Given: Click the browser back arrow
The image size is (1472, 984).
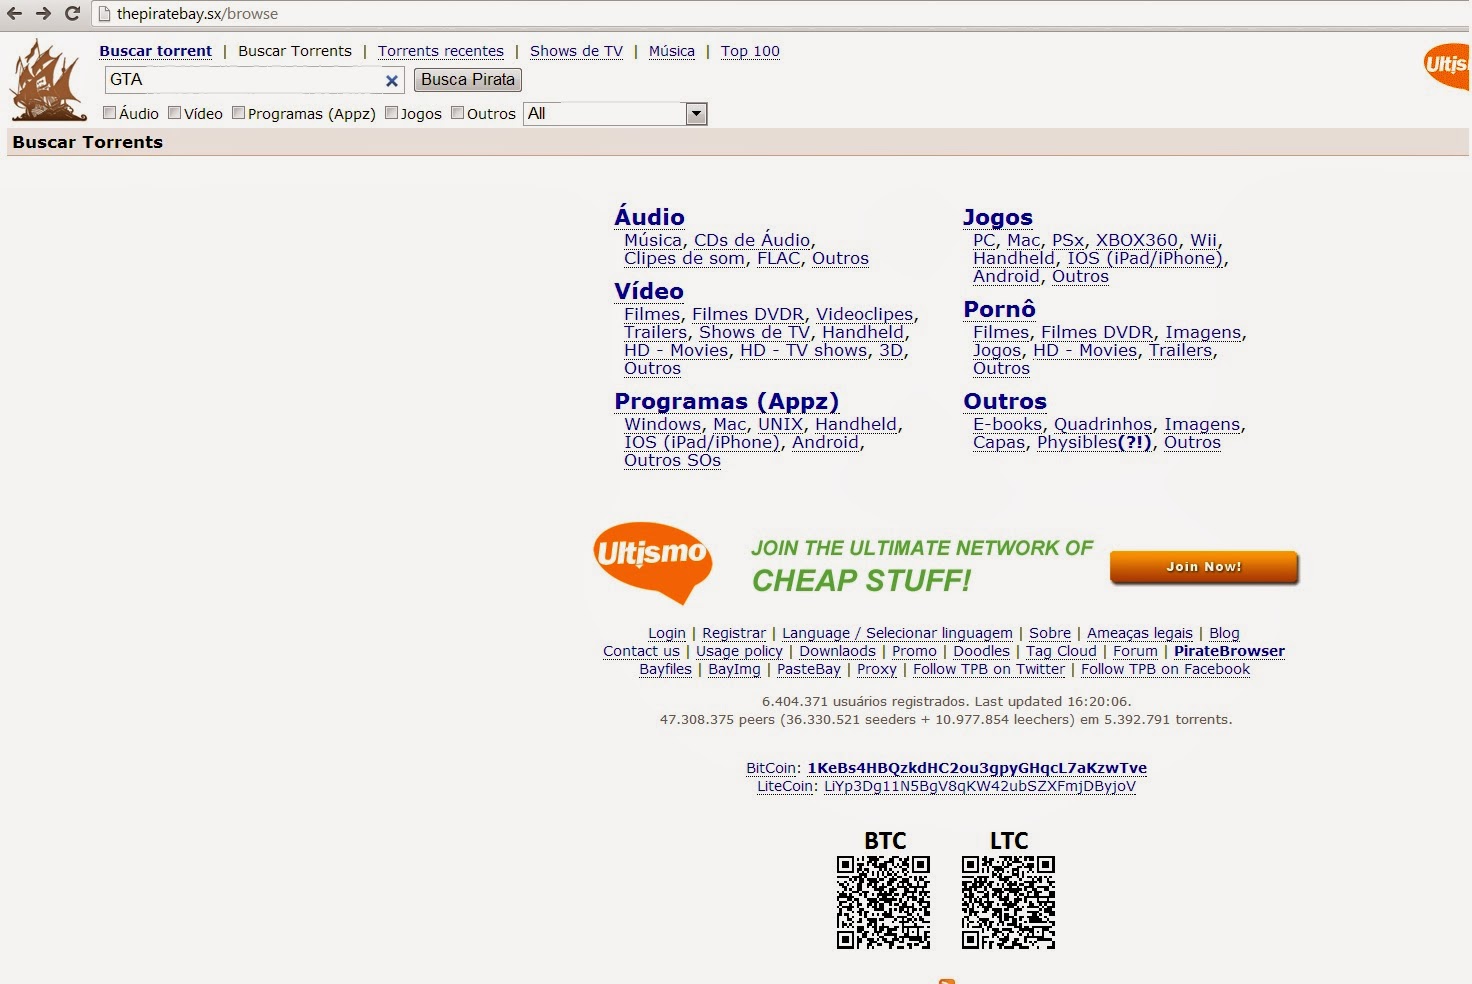Looking at the screenshot, I should coord(14,13).
